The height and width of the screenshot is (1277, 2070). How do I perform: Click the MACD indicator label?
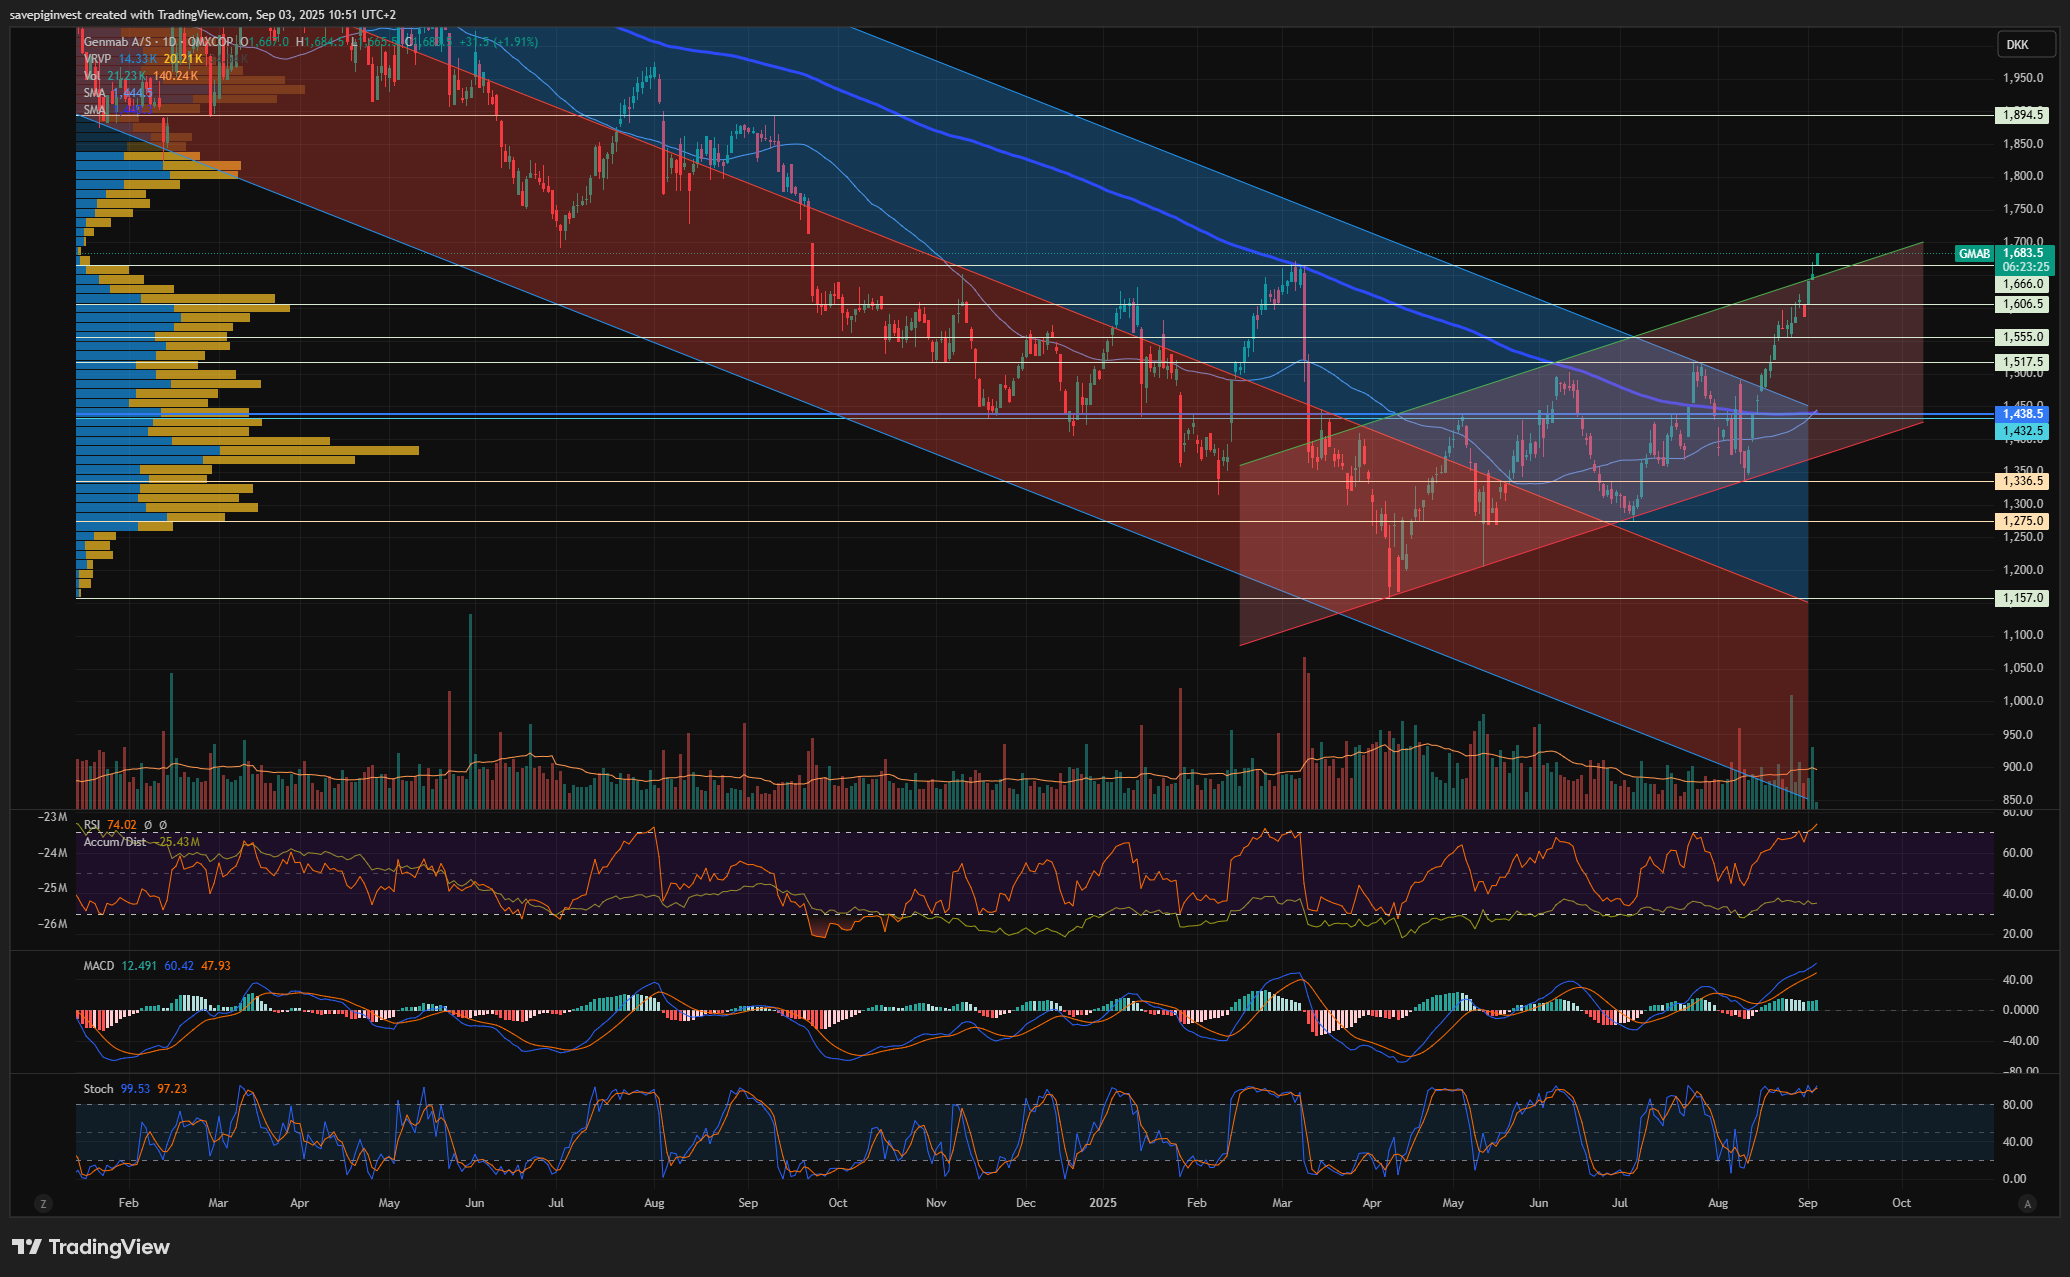click(x=99, y=966)
